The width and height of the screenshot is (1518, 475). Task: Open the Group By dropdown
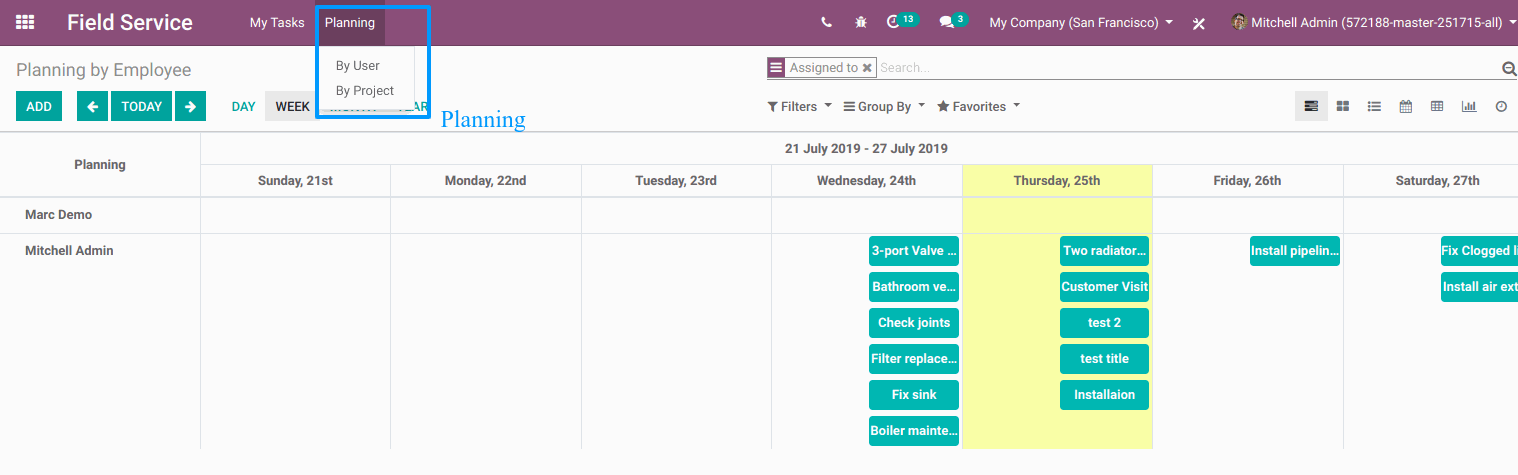884,106
